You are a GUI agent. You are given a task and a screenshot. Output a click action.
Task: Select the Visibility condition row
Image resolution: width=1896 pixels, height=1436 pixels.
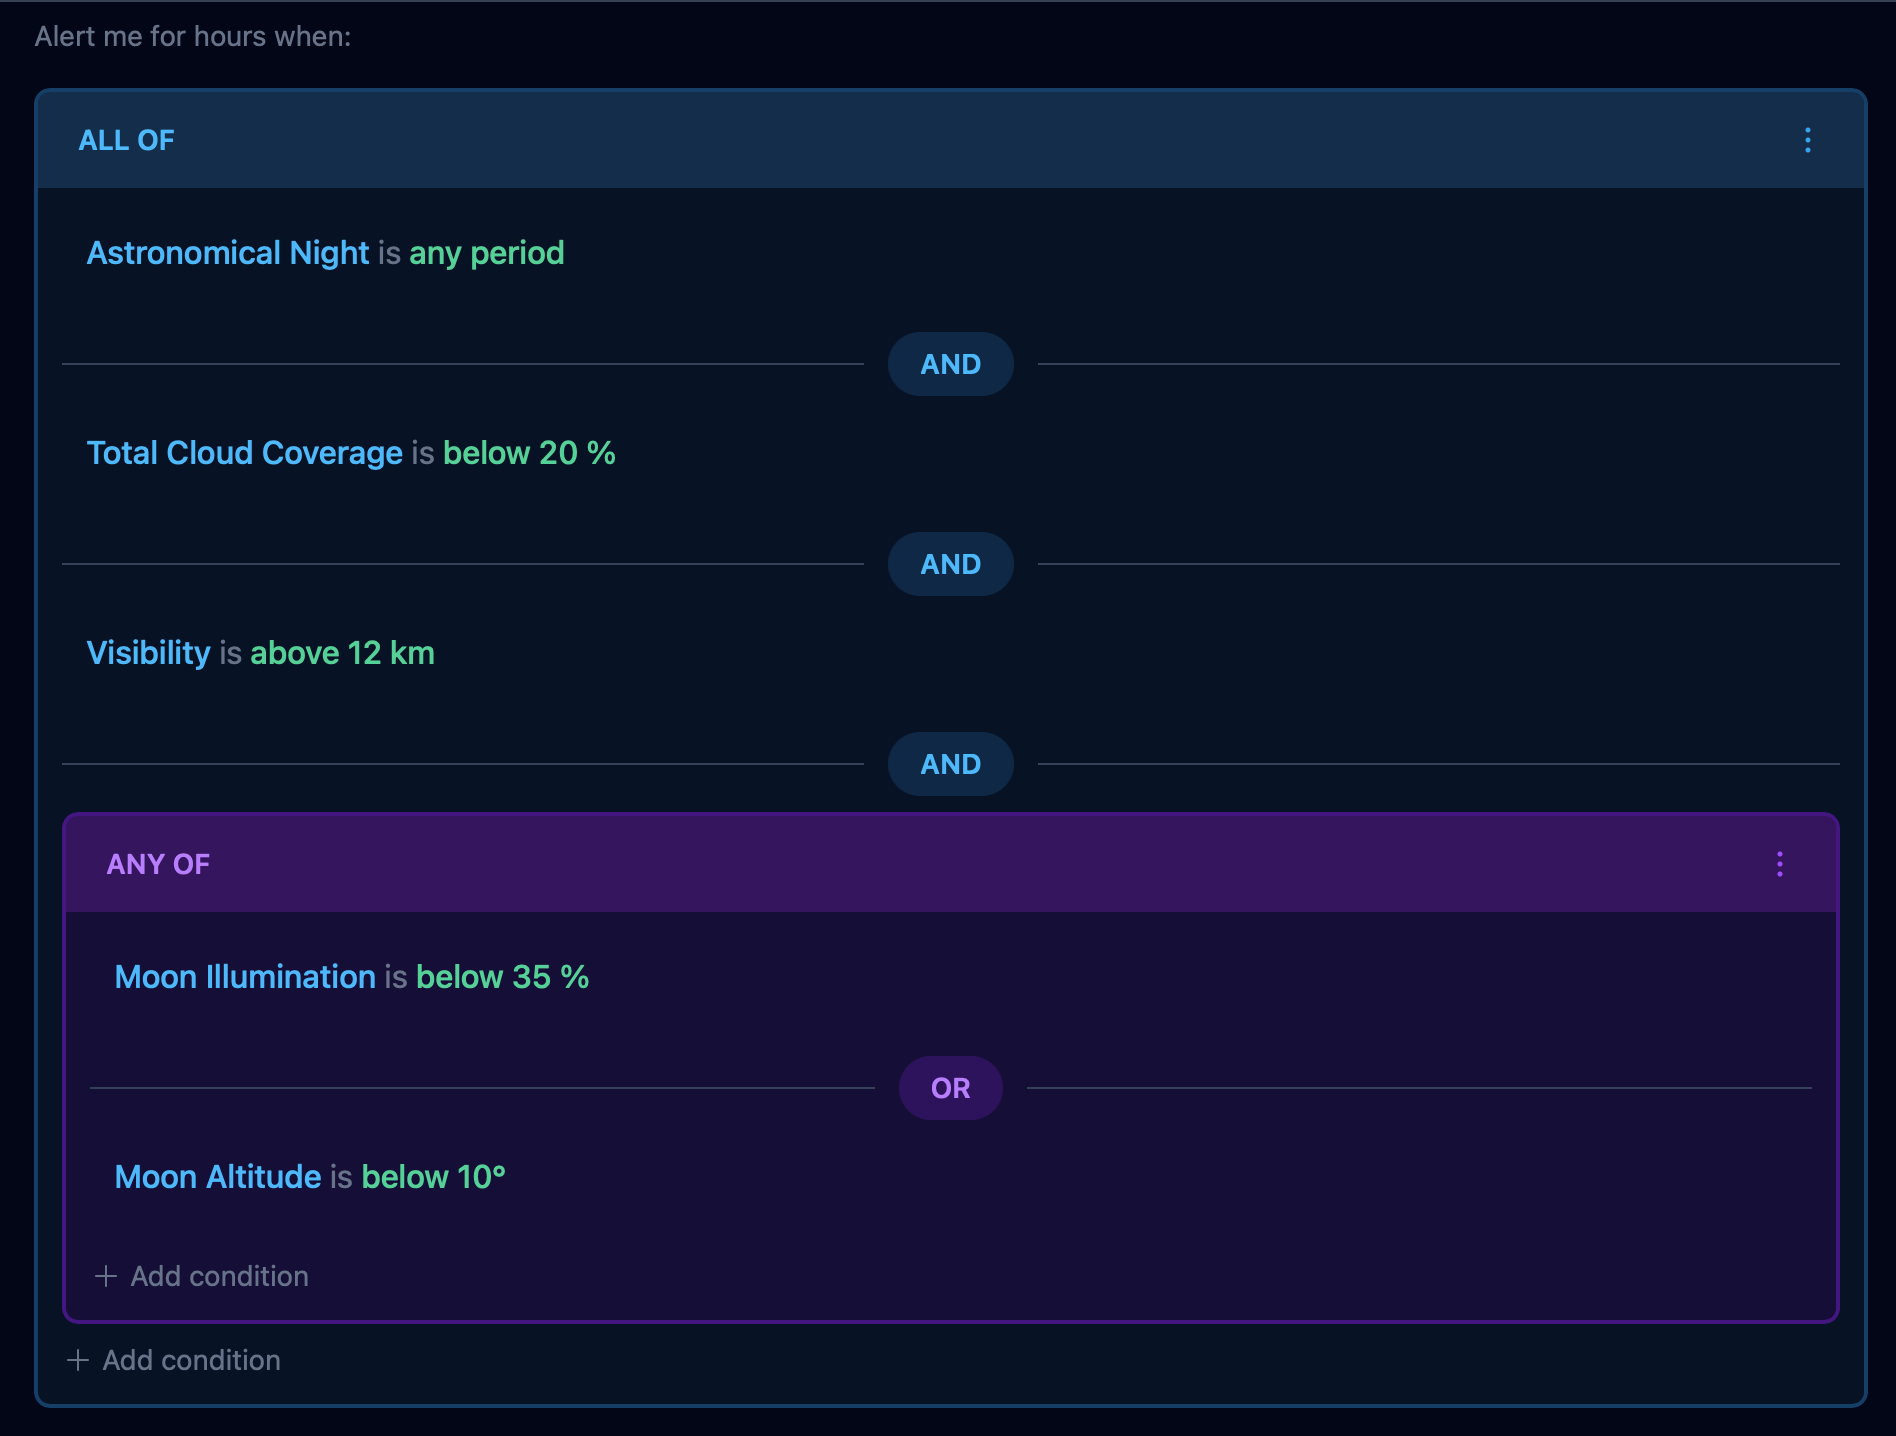pyautogui.click(x=149, y=653)
